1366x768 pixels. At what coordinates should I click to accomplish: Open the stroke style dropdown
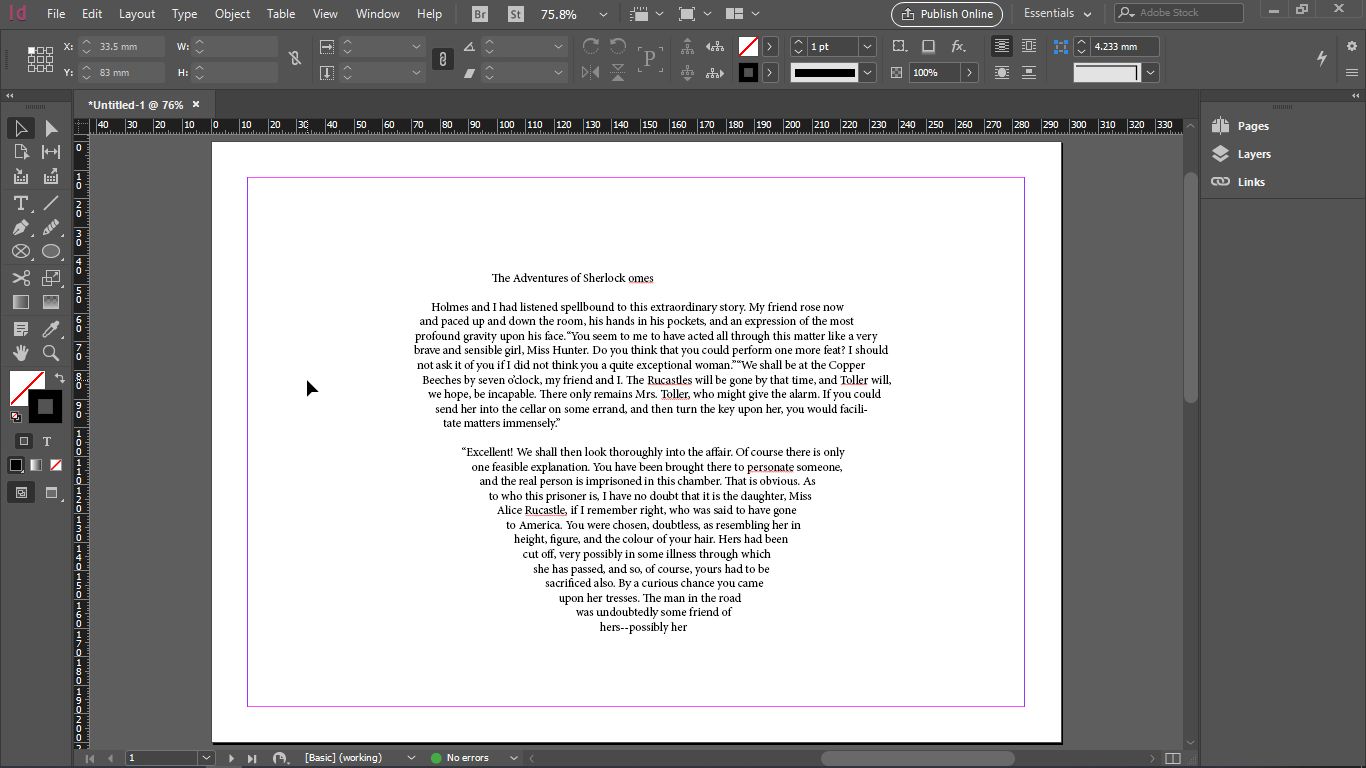[867, 72]
